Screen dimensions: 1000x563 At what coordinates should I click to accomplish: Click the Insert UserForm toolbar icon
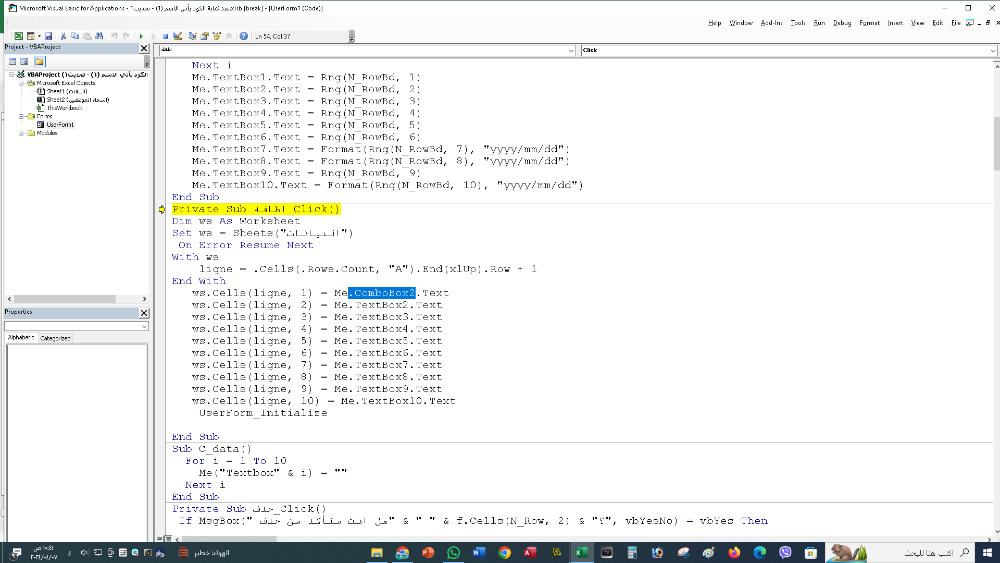click(x=31, y=36)
